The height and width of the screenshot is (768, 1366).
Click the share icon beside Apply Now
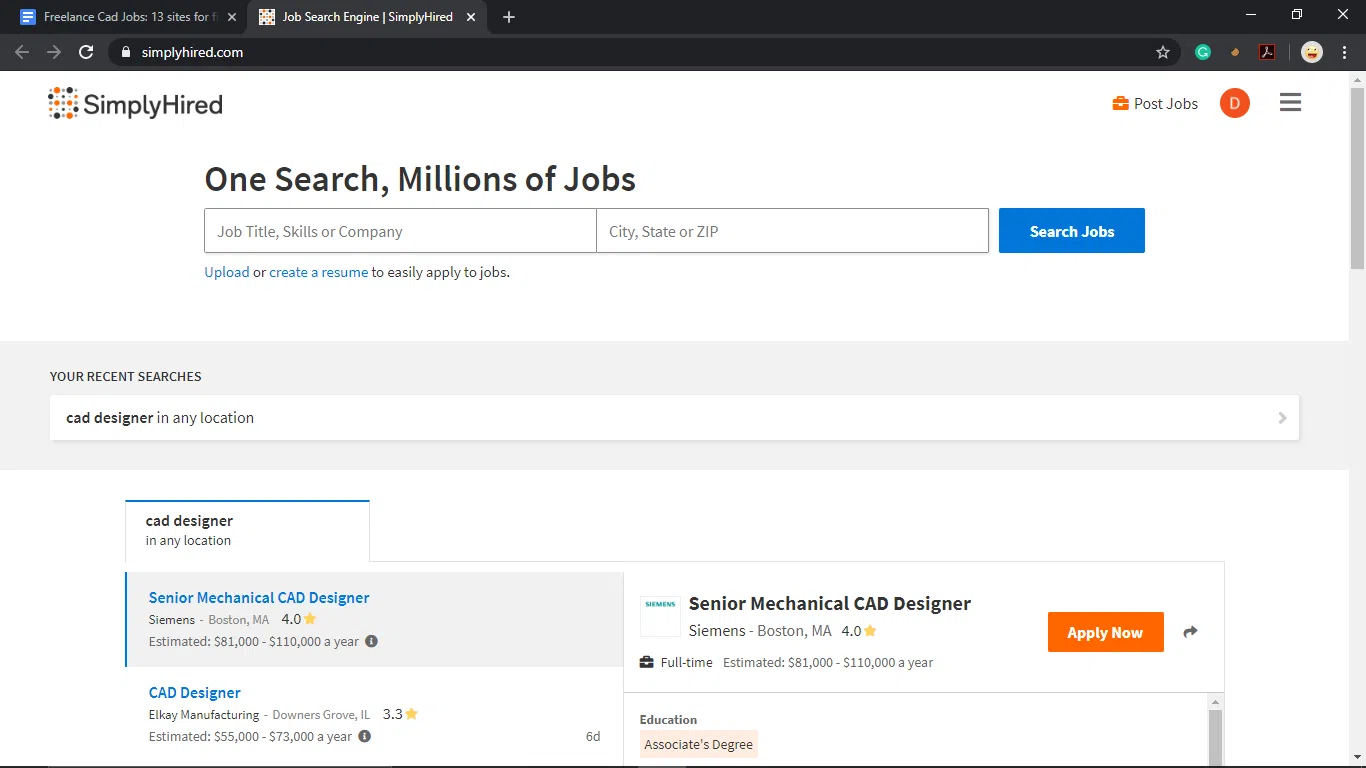[1190, 631]
